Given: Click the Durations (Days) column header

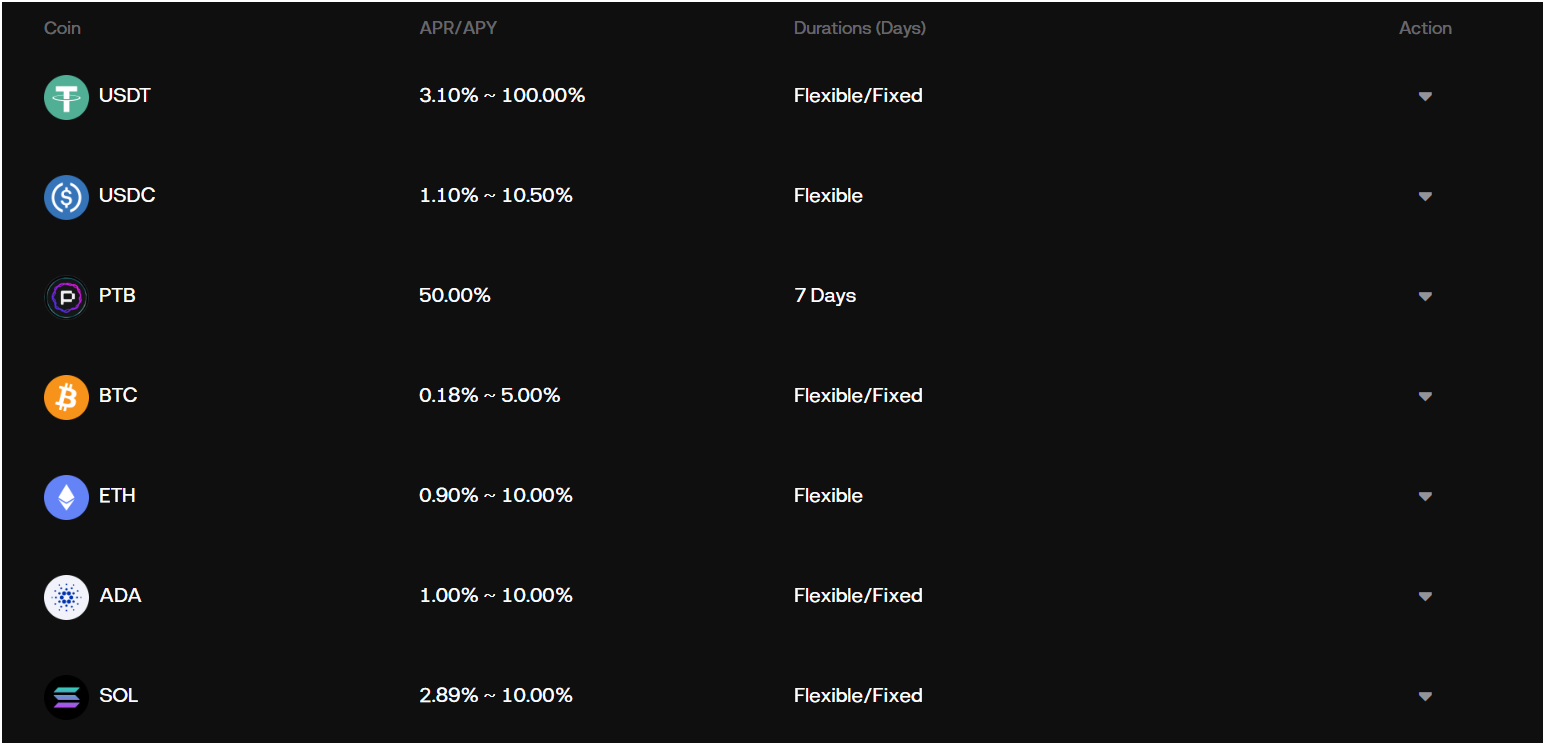Looking at the screenshot, I should click(x=860, y=28).
